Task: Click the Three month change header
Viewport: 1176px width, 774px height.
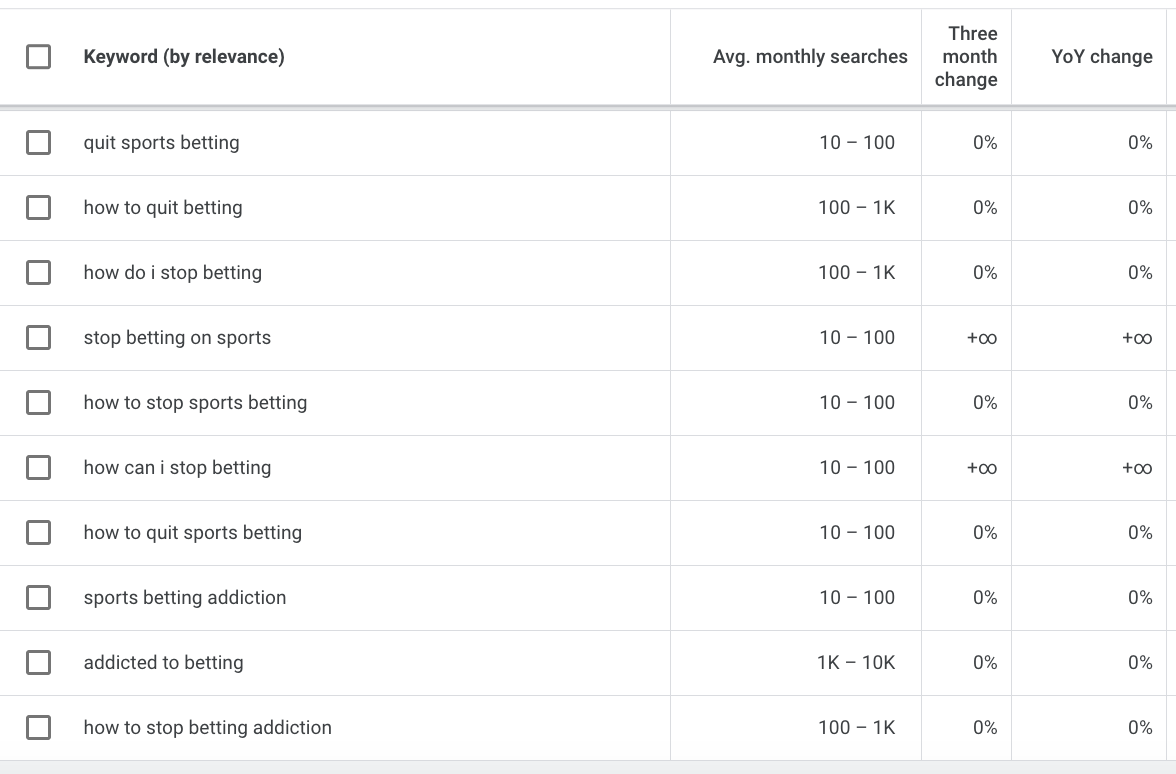Action: pos(966,57)
